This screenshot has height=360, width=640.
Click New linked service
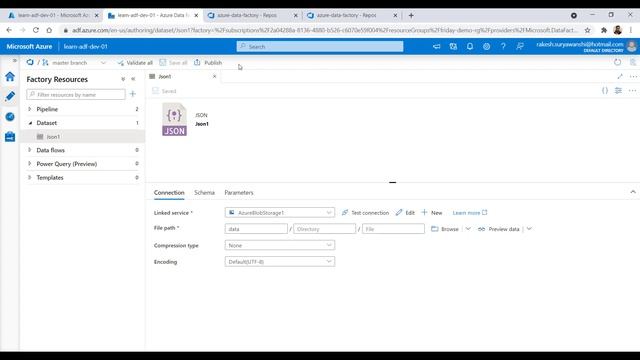[x=432, y=213]
